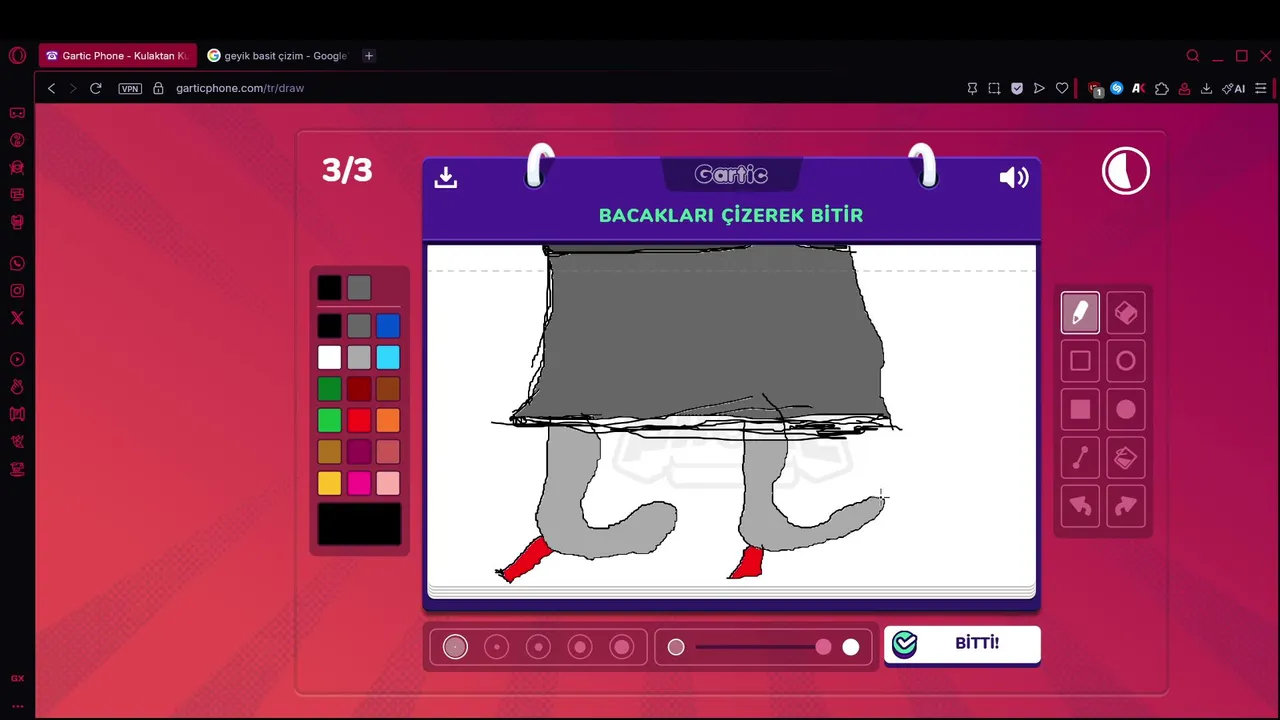Open browser downloads icon
The image size is (1280, 720).
(x=1206, y=88)
